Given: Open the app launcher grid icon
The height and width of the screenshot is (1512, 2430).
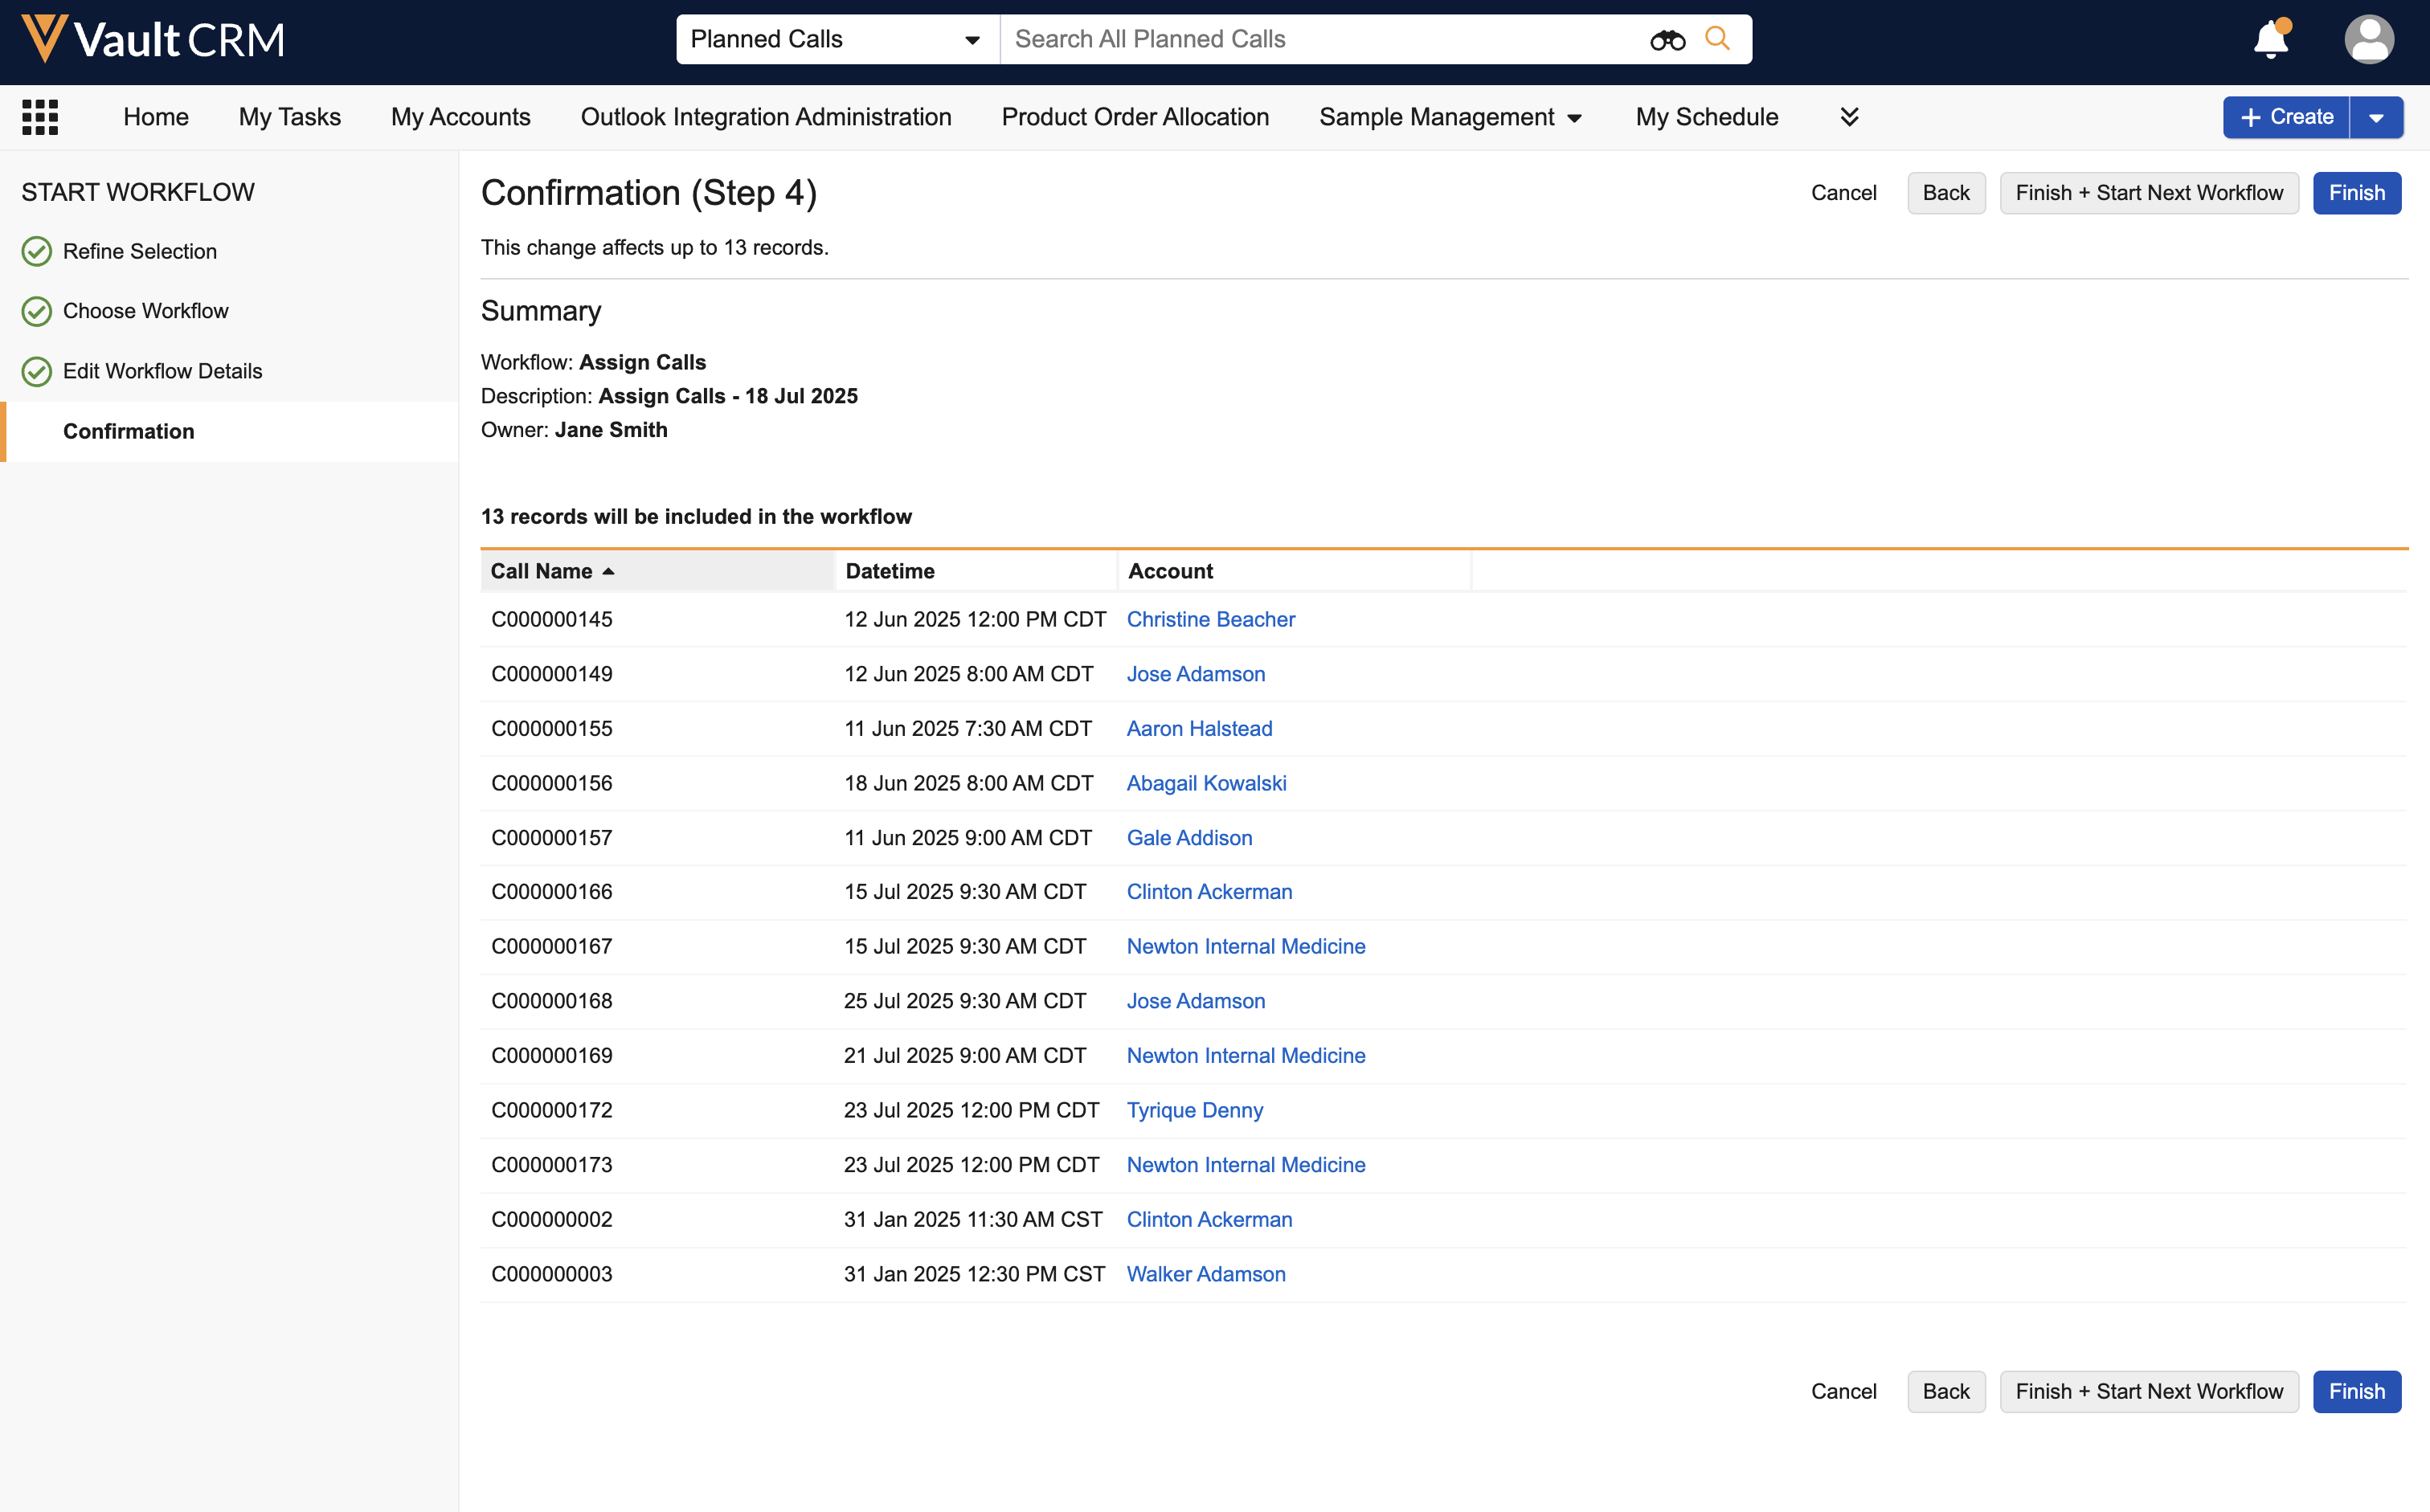Looking at the screenshot, I should pyautogui.click(x=40, y=117).
